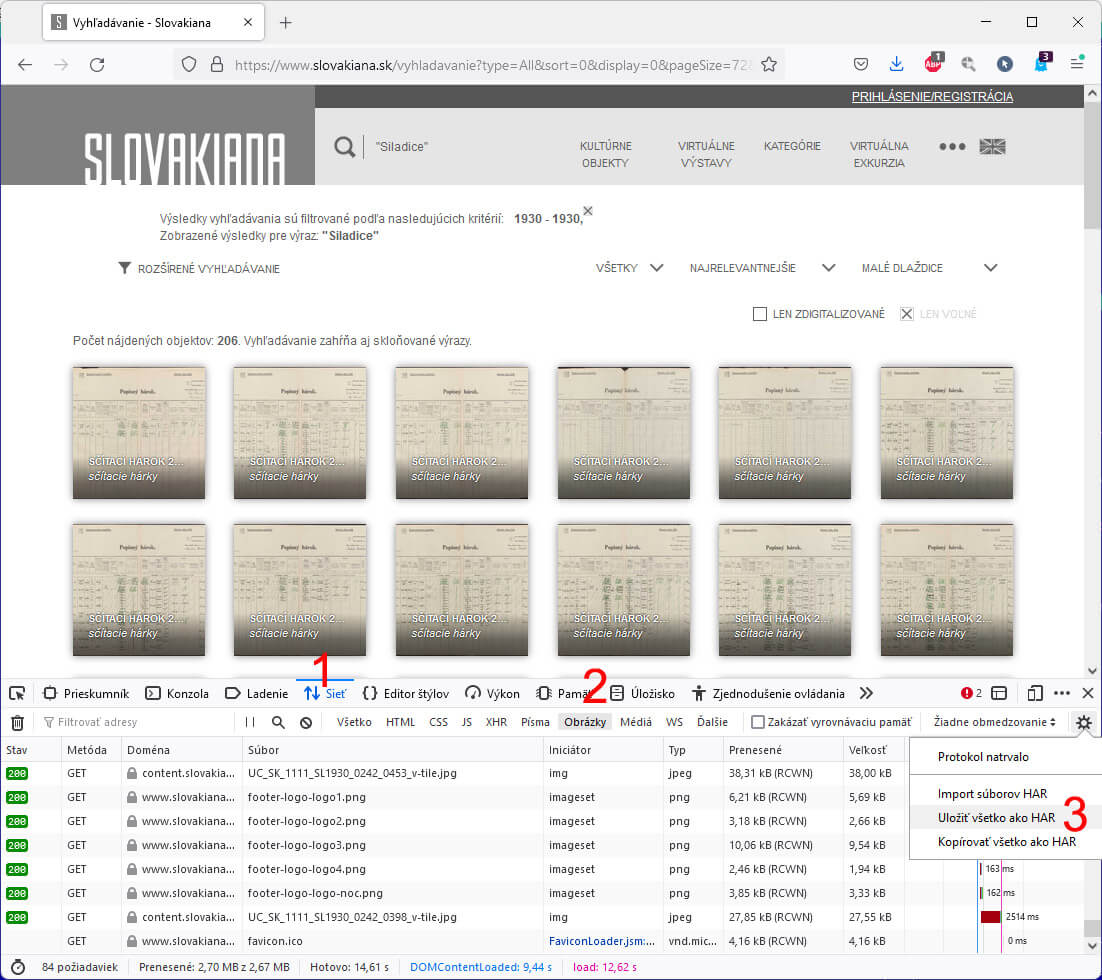Close the developer tools panel
The height and width of the screenshot is (980, 1102).
(x=1088, y=693)
